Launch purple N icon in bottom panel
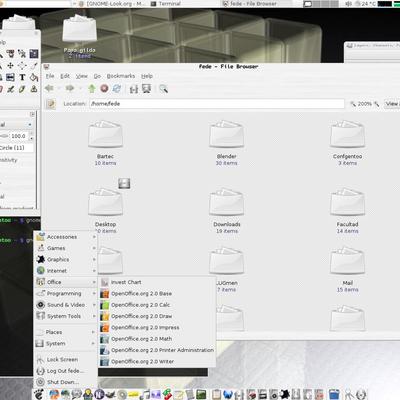 [x=99, y=395]
